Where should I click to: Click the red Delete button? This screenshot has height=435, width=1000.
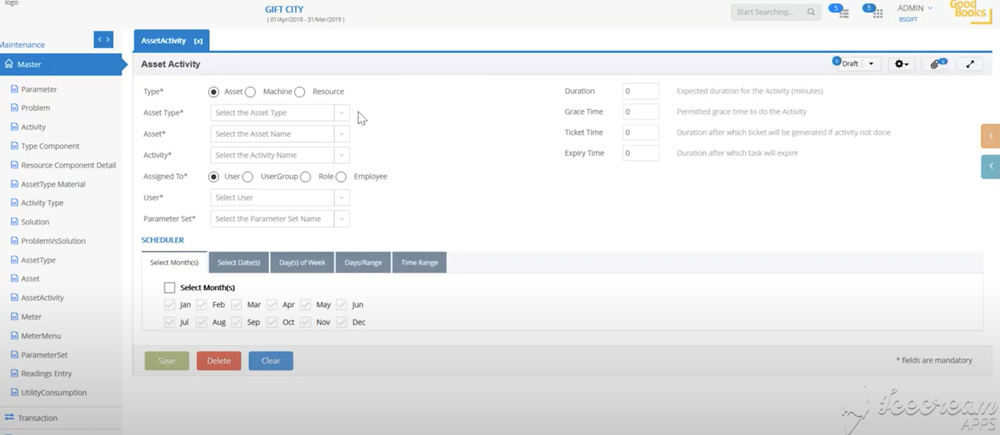click(219, 361)
